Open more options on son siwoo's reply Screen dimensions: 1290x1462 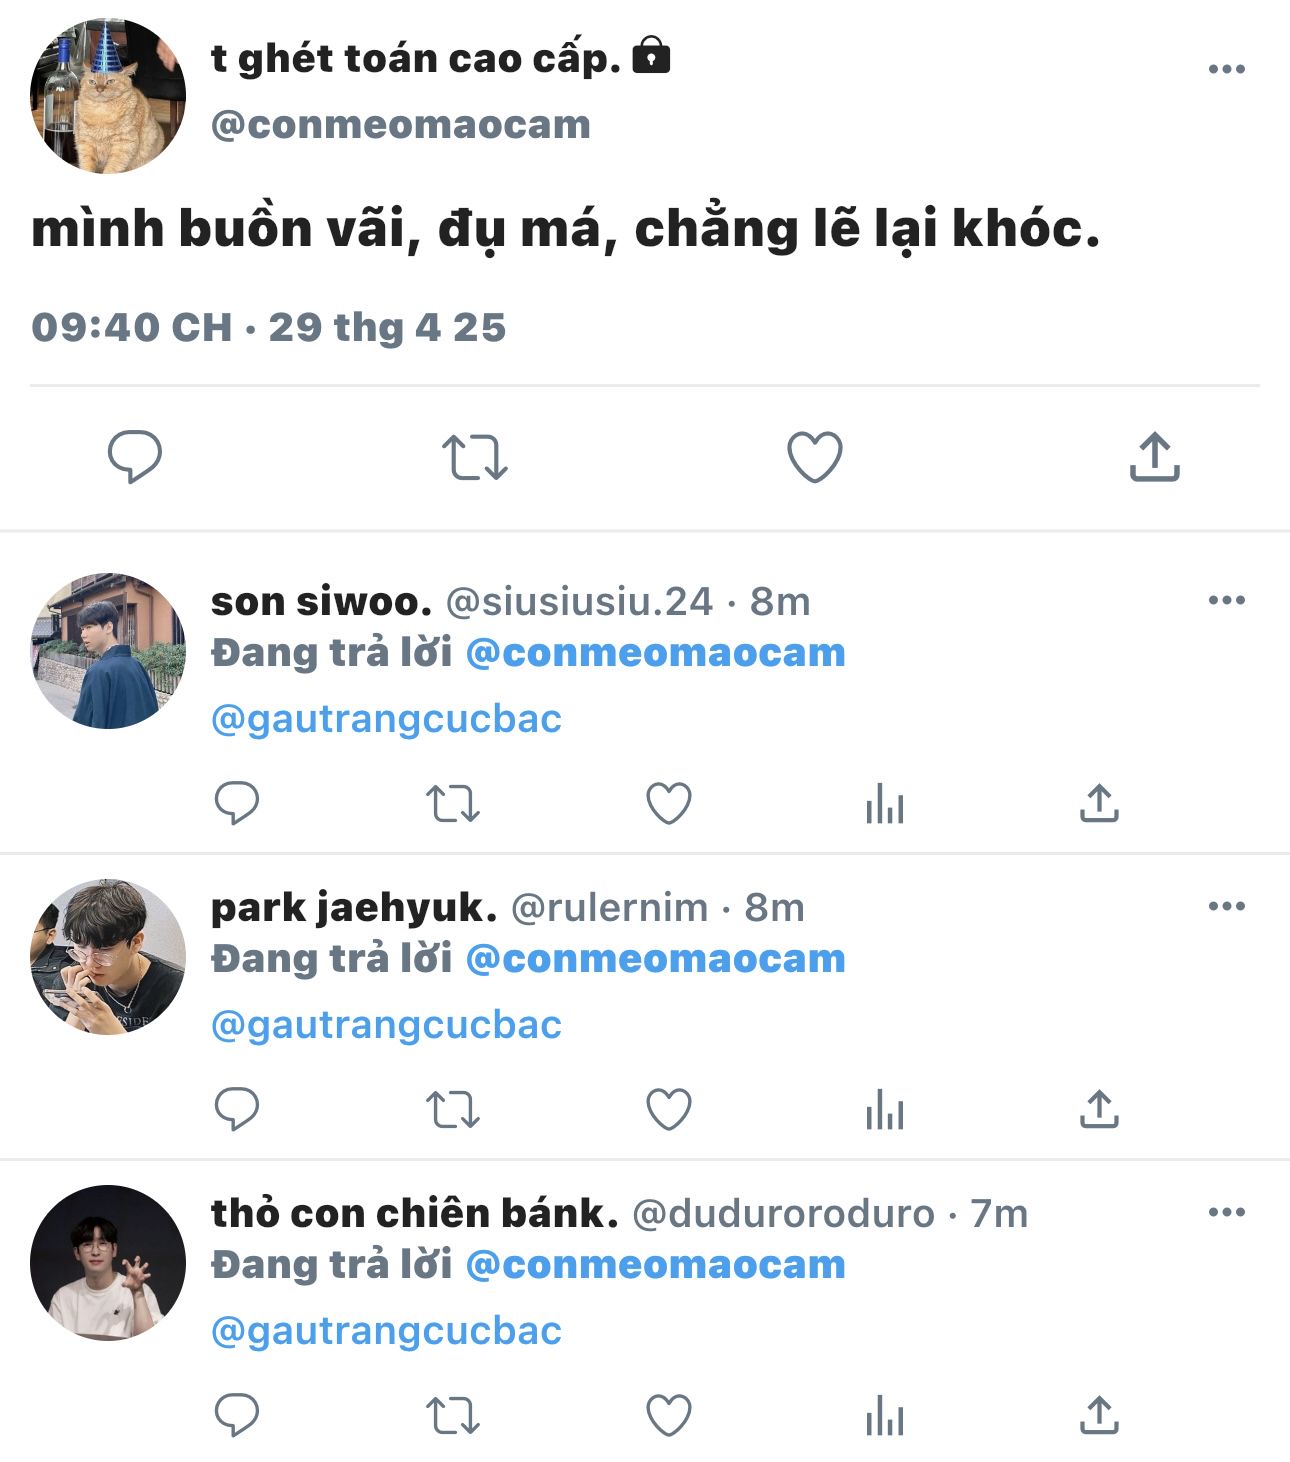(x=1226, y=600)
